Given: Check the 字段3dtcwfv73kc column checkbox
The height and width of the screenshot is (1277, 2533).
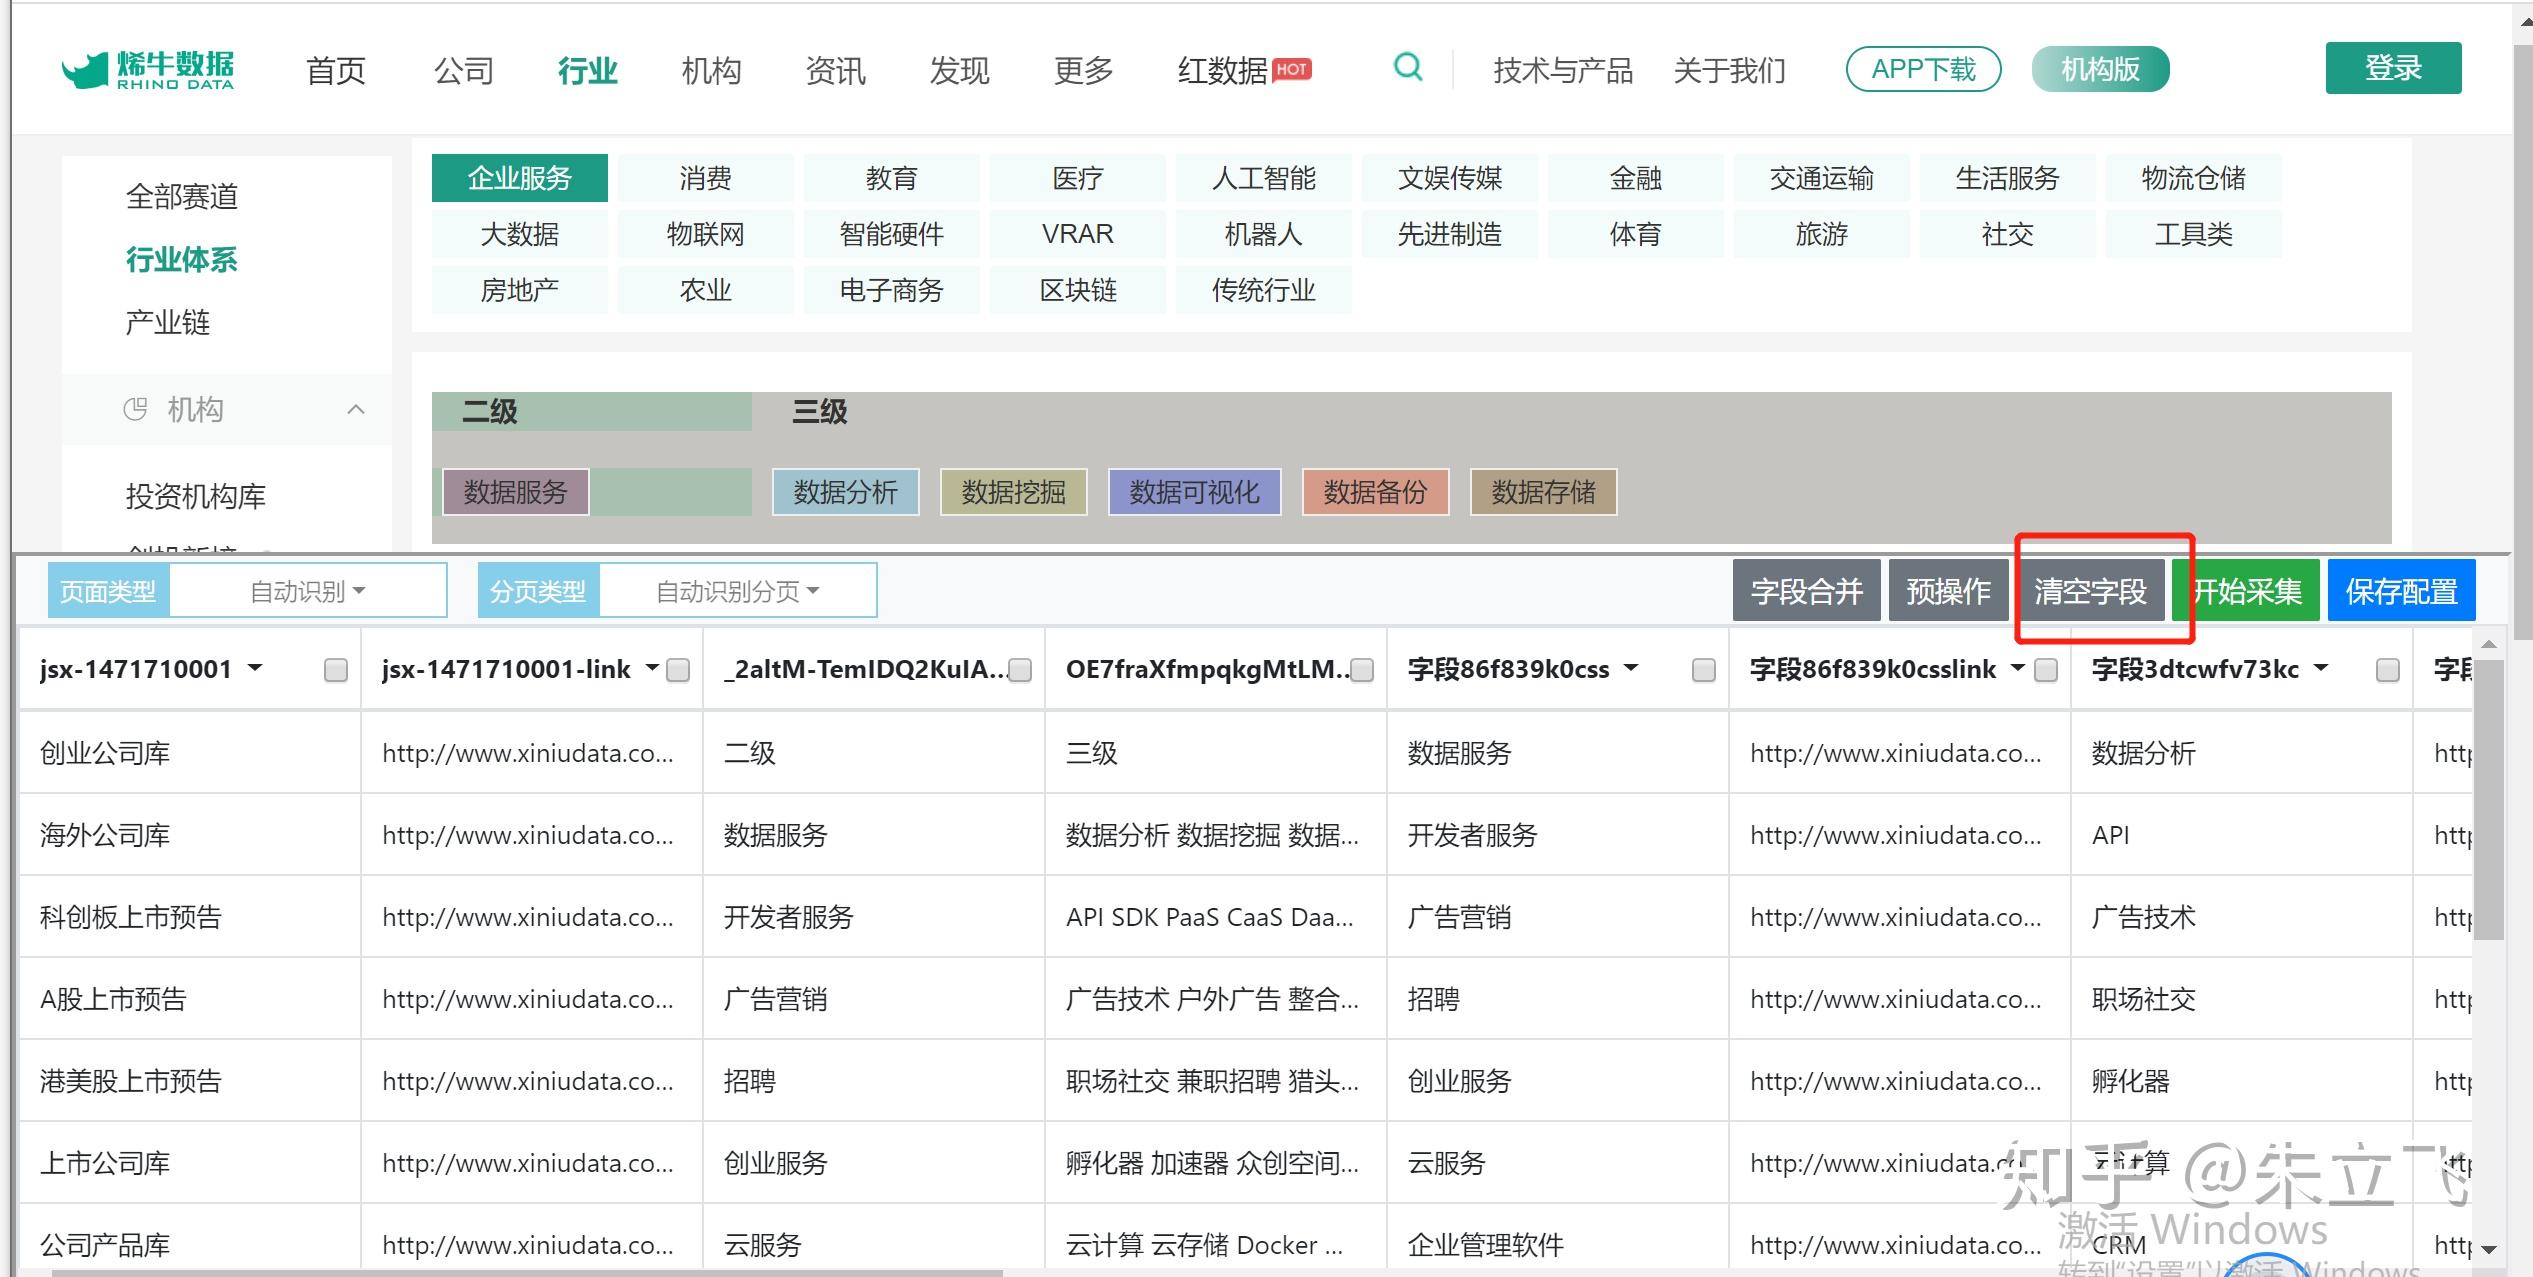Looking at the screenshot, I should point(2388,670).
